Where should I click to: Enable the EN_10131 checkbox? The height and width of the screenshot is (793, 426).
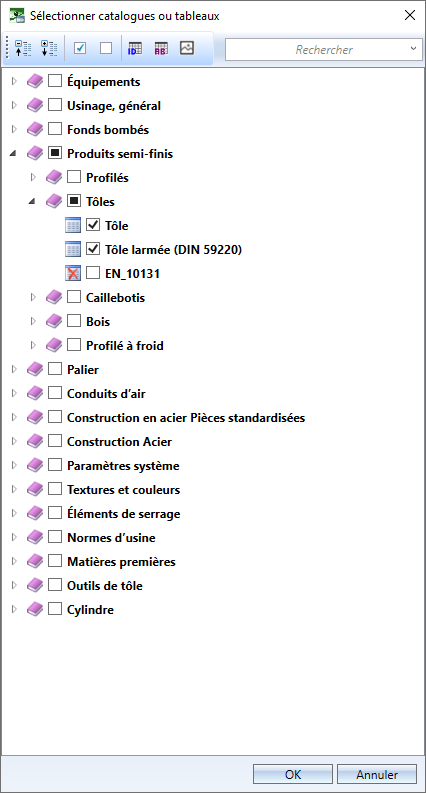click(x=93, y=273)
